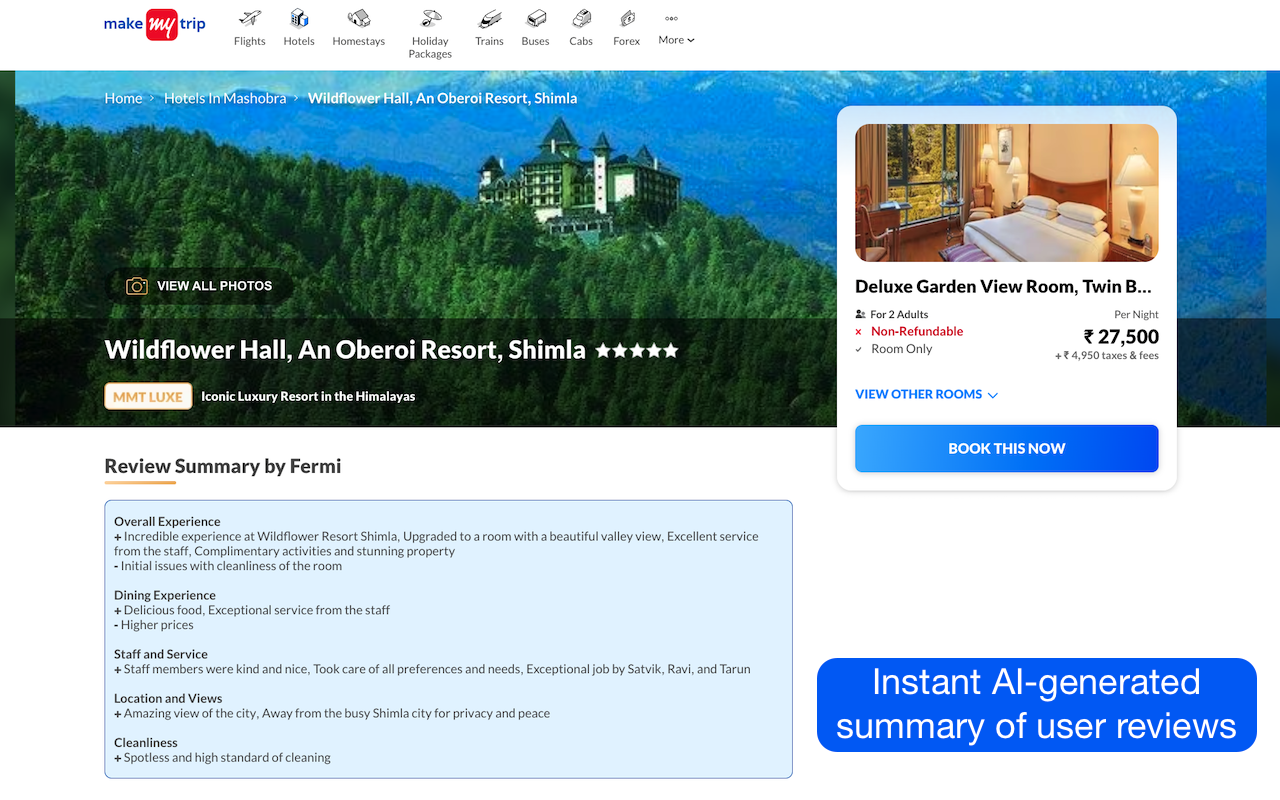Open Hotels In Mashobra breadcrumb

click(225, 98)
